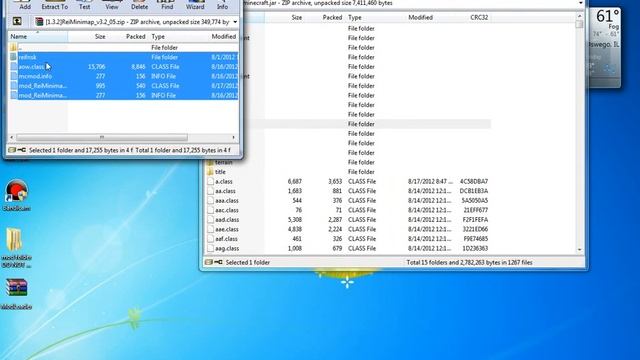Click the red ball shortcut icon on desktop
640x360 pixels.
tap(16, 191)
